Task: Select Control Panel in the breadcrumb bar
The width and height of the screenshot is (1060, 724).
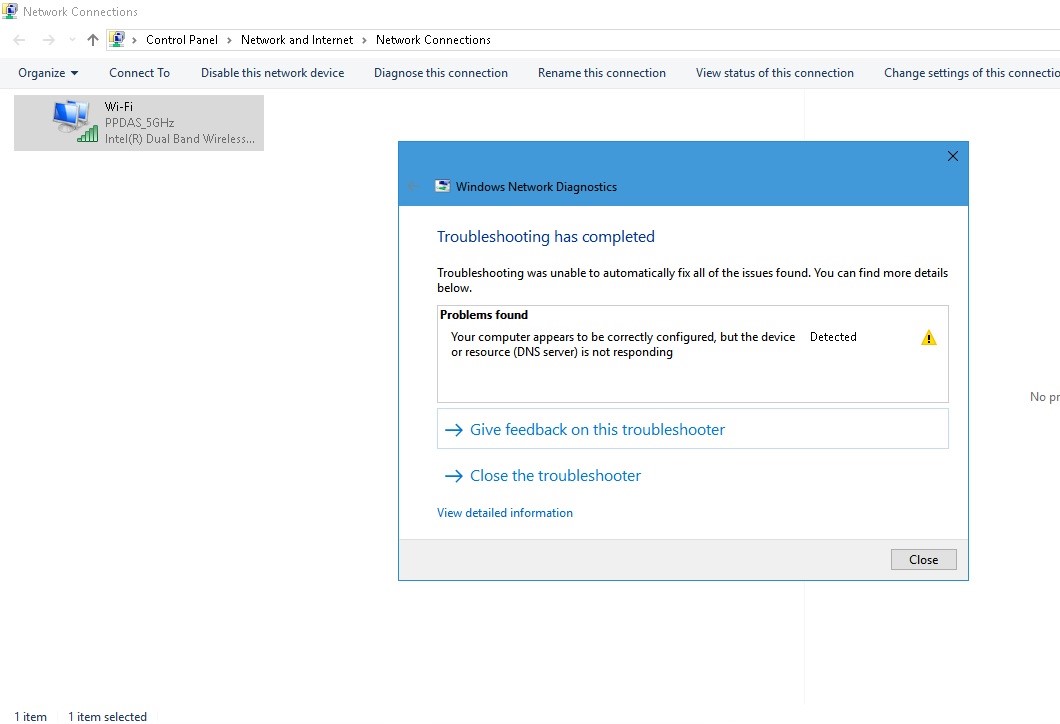Action: point(182,39)
